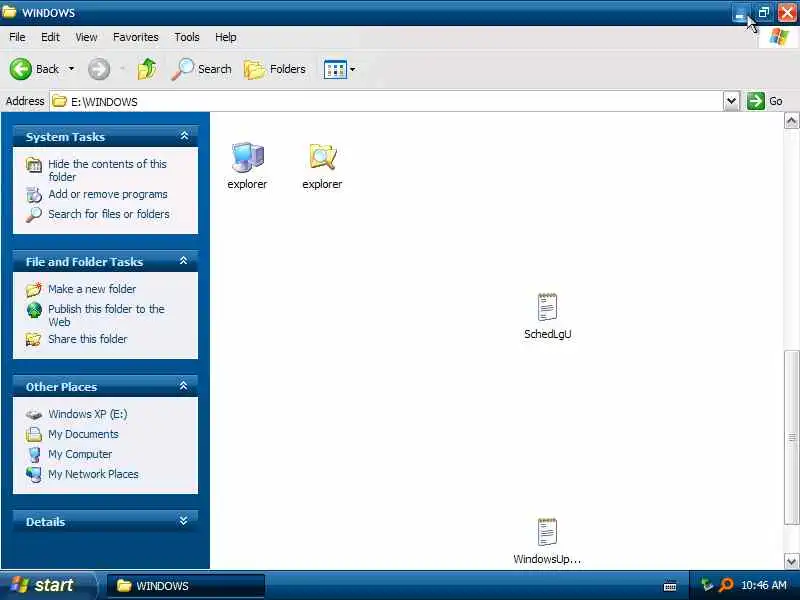Click the green network tray icon

click(x=707, y=585)
